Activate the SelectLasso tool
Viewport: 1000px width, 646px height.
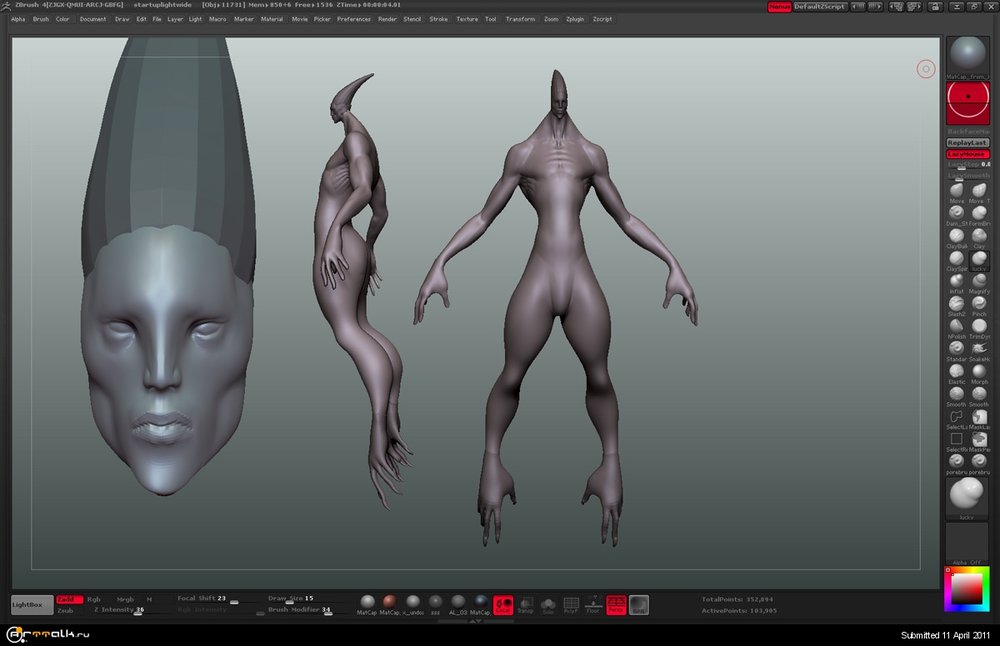956,416
